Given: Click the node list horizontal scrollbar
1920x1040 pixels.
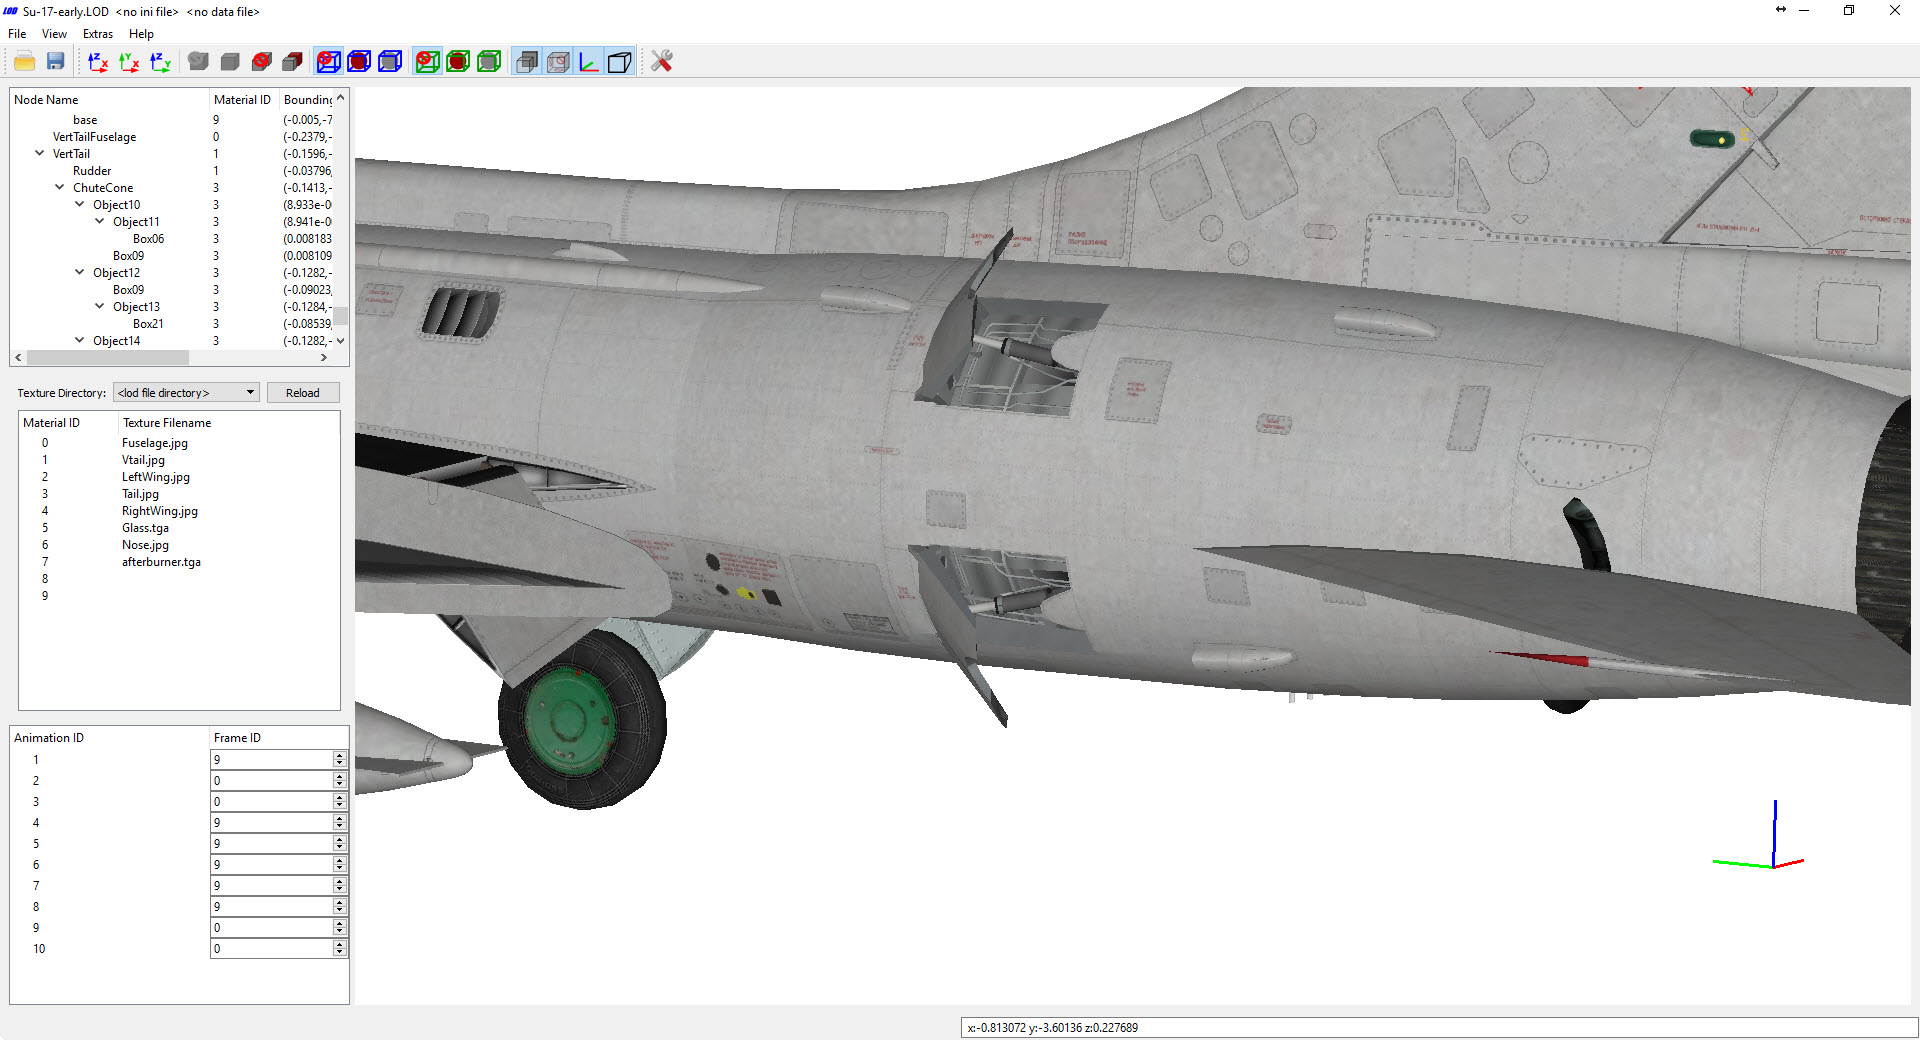Looking at the screenshot, I should pyautogui.click(x=170, y=357).
